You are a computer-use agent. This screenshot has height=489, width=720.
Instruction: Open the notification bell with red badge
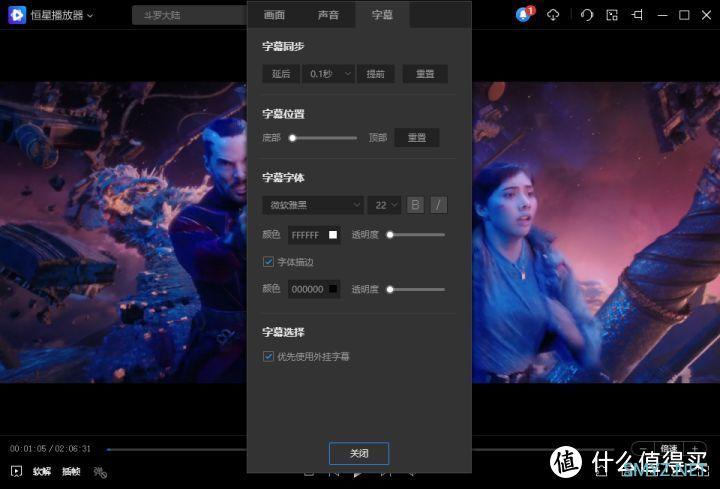tap(524, 14)
